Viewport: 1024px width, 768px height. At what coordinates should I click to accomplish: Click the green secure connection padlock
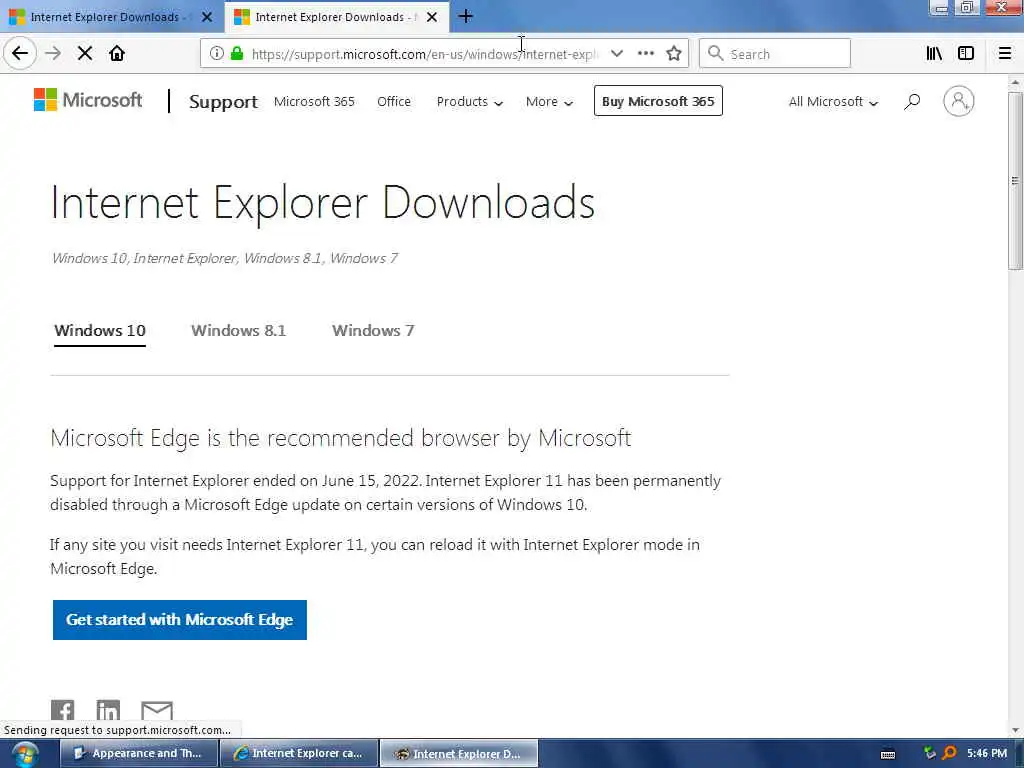236,54
